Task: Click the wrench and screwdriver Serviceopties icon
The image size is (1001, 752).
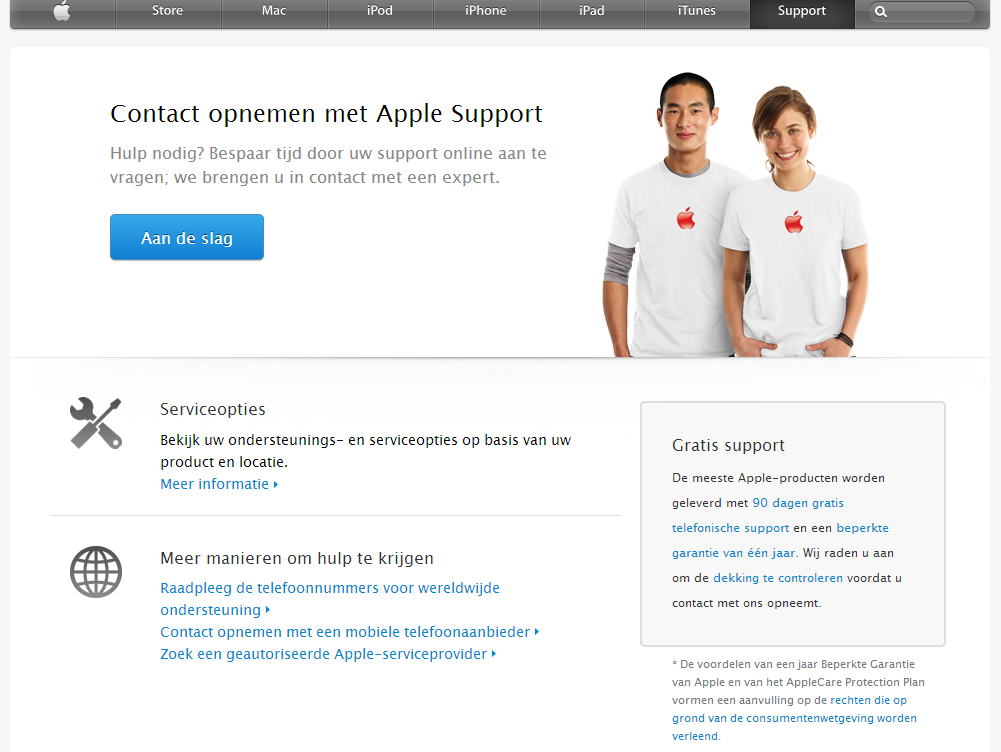Action: 96,423
